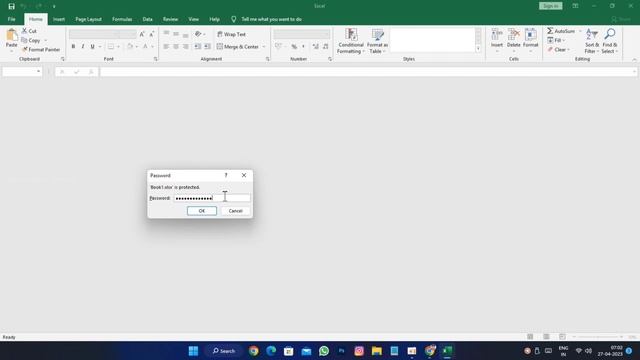
Task: Open the AutoSum dropdown arrow
Action: (580, 31)
